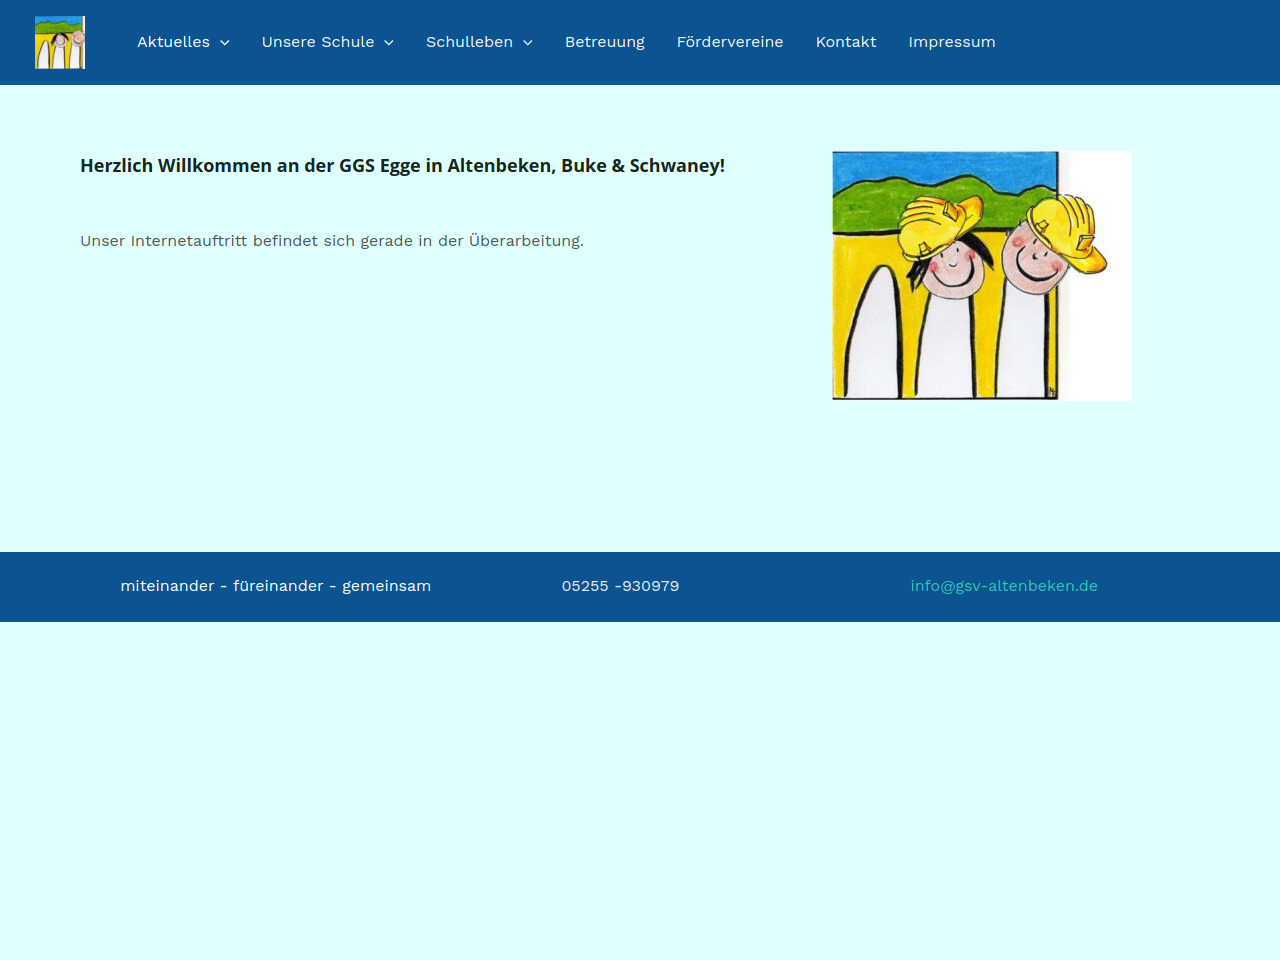The height and width of the screenshot is (960, 1280).
Task: Click the right child's smiling face
Action: pos(1035,262)
